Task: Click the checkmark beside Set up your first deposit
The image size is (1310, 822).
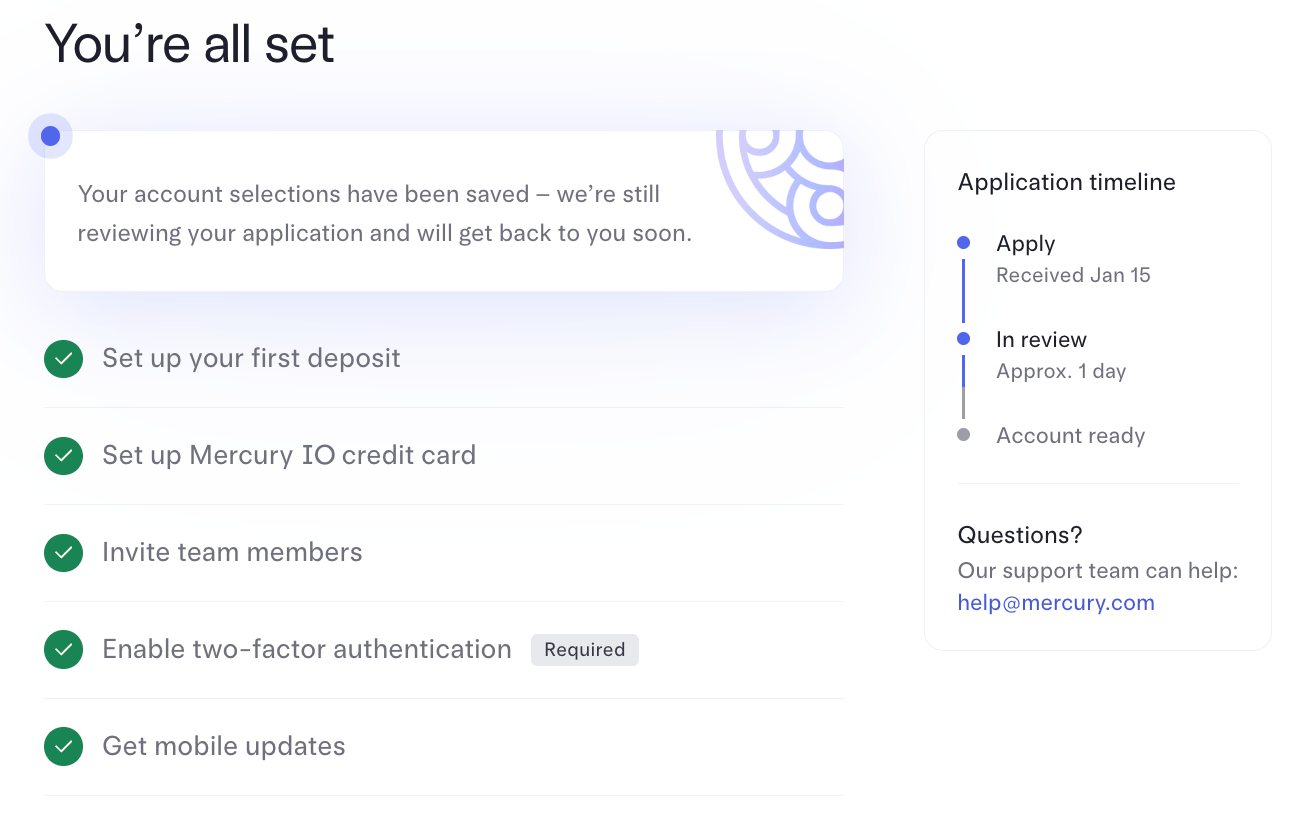Action: click(x=63, y=359)
